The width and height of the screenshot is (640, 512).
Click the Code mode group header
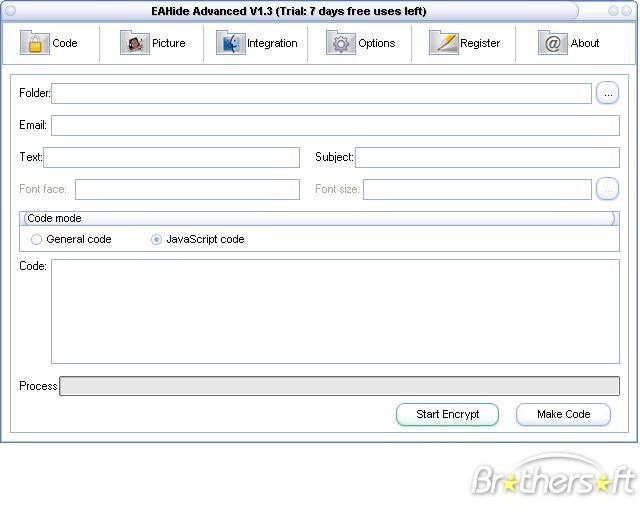319,218
